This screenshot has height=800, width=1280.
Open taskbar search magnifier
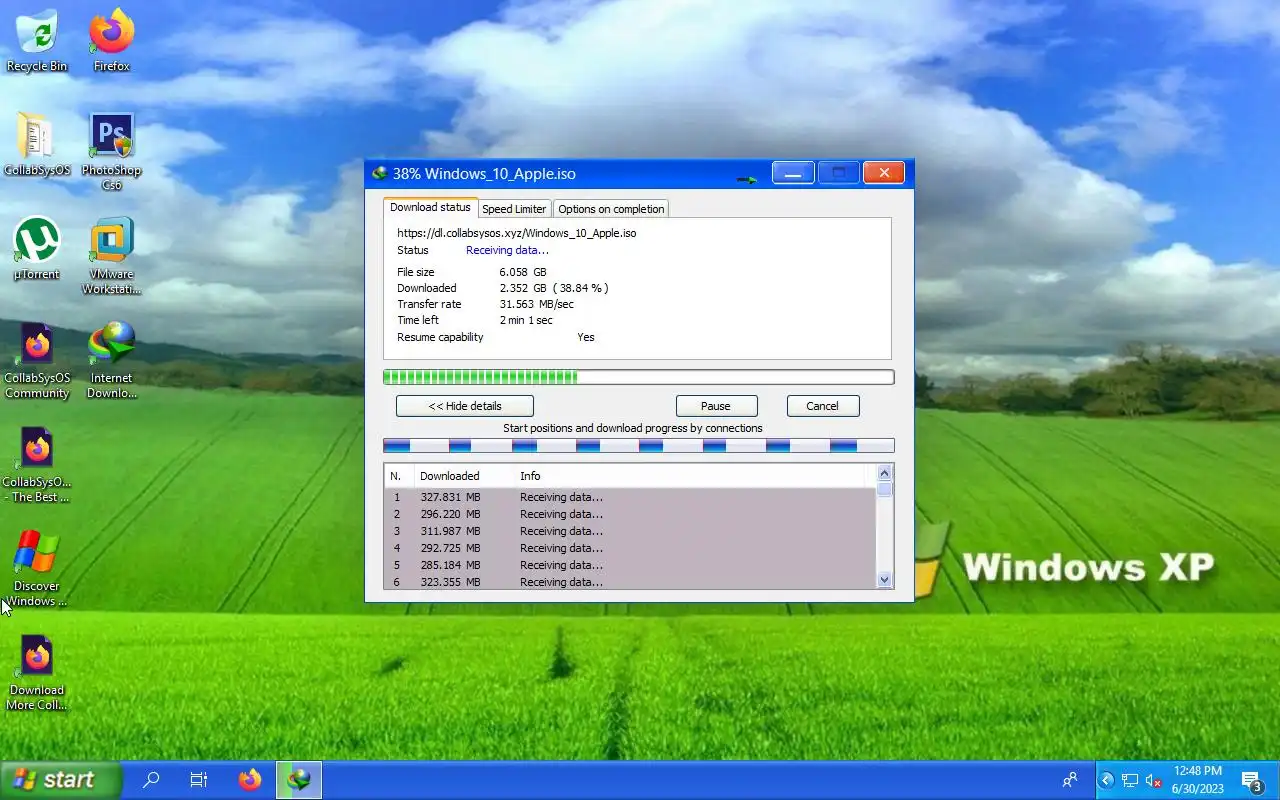point(151,780)
